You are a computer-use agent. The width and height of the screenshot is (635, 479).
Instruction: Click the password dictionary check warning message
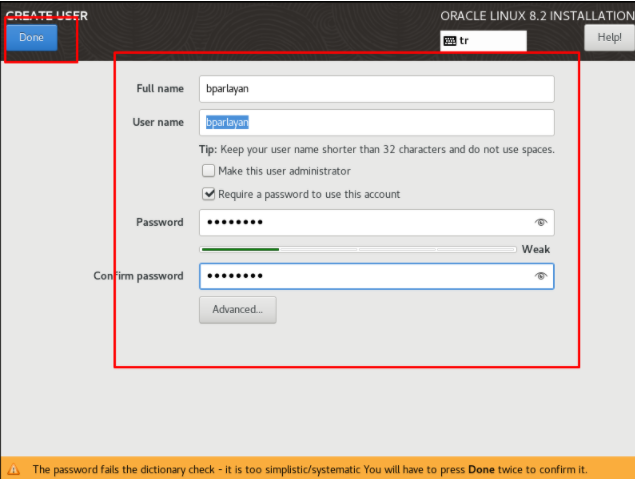pyautogui.click(x=310, y=469)
